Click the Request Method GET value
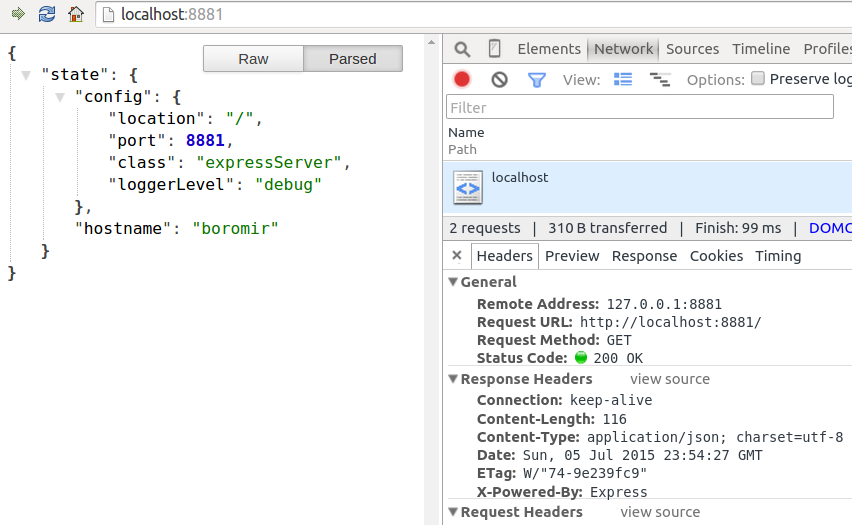The image size is (852, 525). 619,340
